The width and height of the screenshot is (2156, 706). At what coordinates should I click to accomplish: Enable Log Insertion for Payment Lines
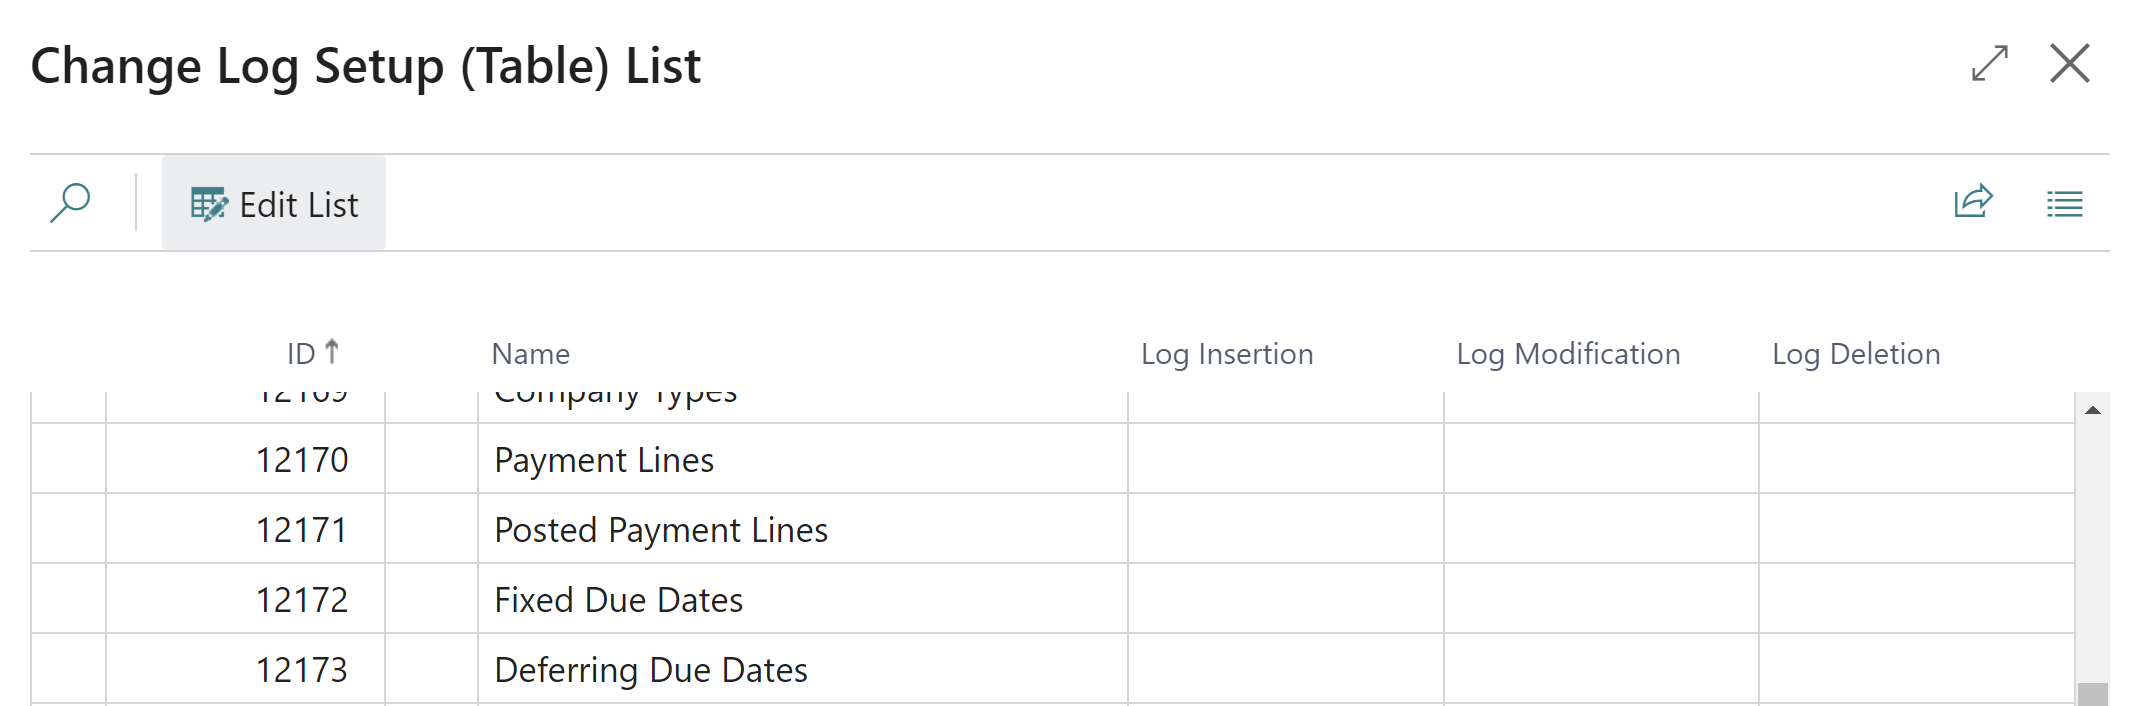[1286, 459]
